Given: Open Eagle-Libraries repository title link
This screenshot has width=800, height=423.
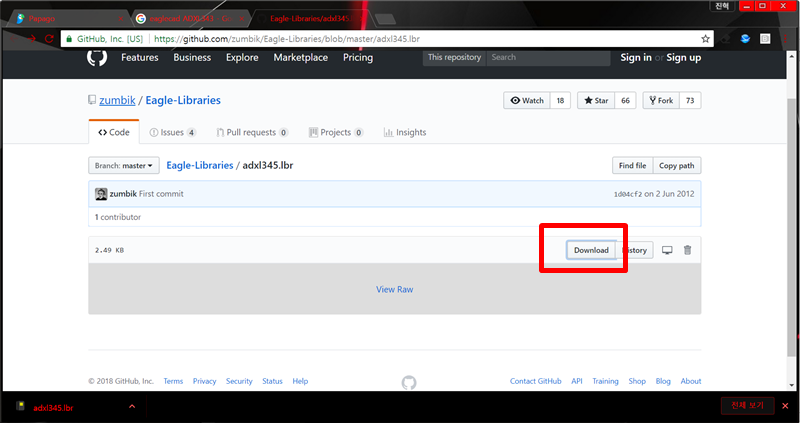Looking at the screenshot, I should (x=183, y=100).
